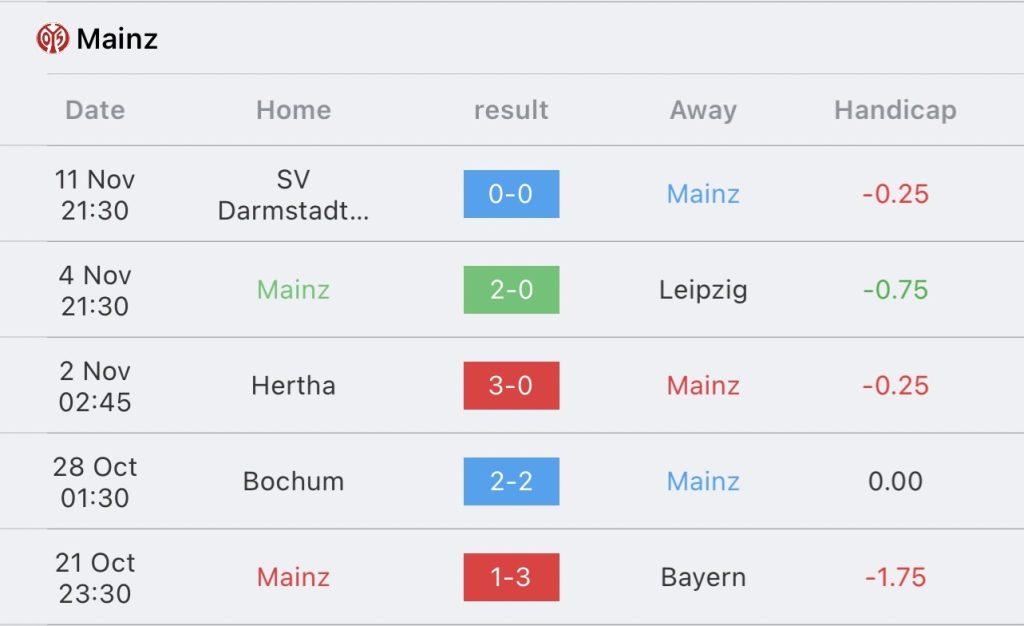Open Bochum team link

point(293,481)
